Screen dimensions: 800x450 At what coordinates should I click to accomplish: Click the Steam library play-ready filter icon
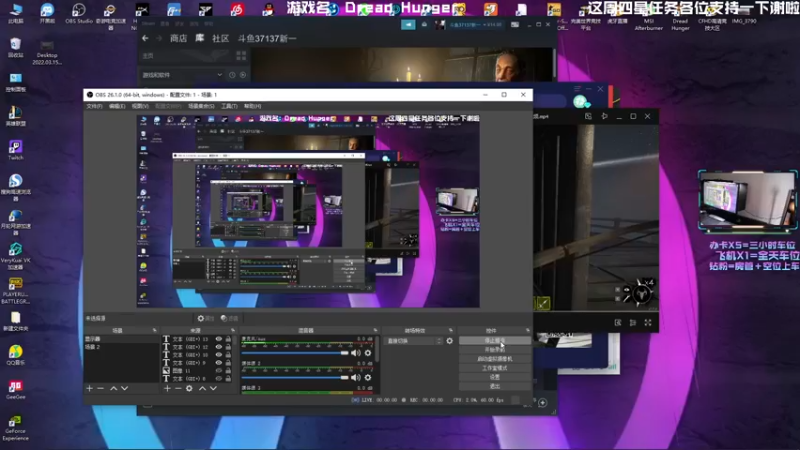point(243,75)
